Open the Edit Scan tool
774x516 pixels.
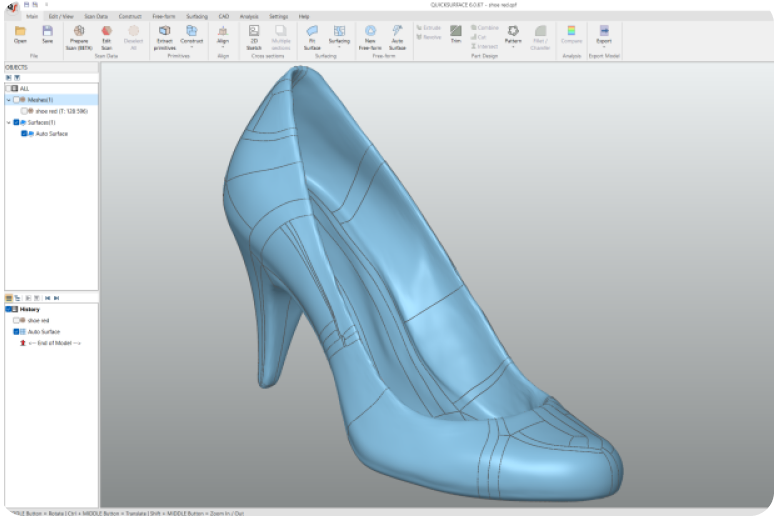click(x=106, y=32)
